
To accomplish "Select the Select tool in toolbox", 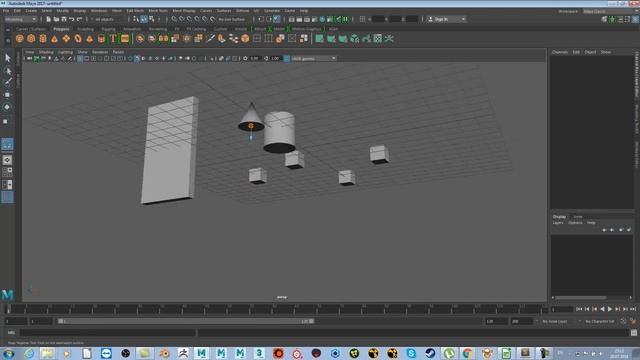I will click(7, 58).
